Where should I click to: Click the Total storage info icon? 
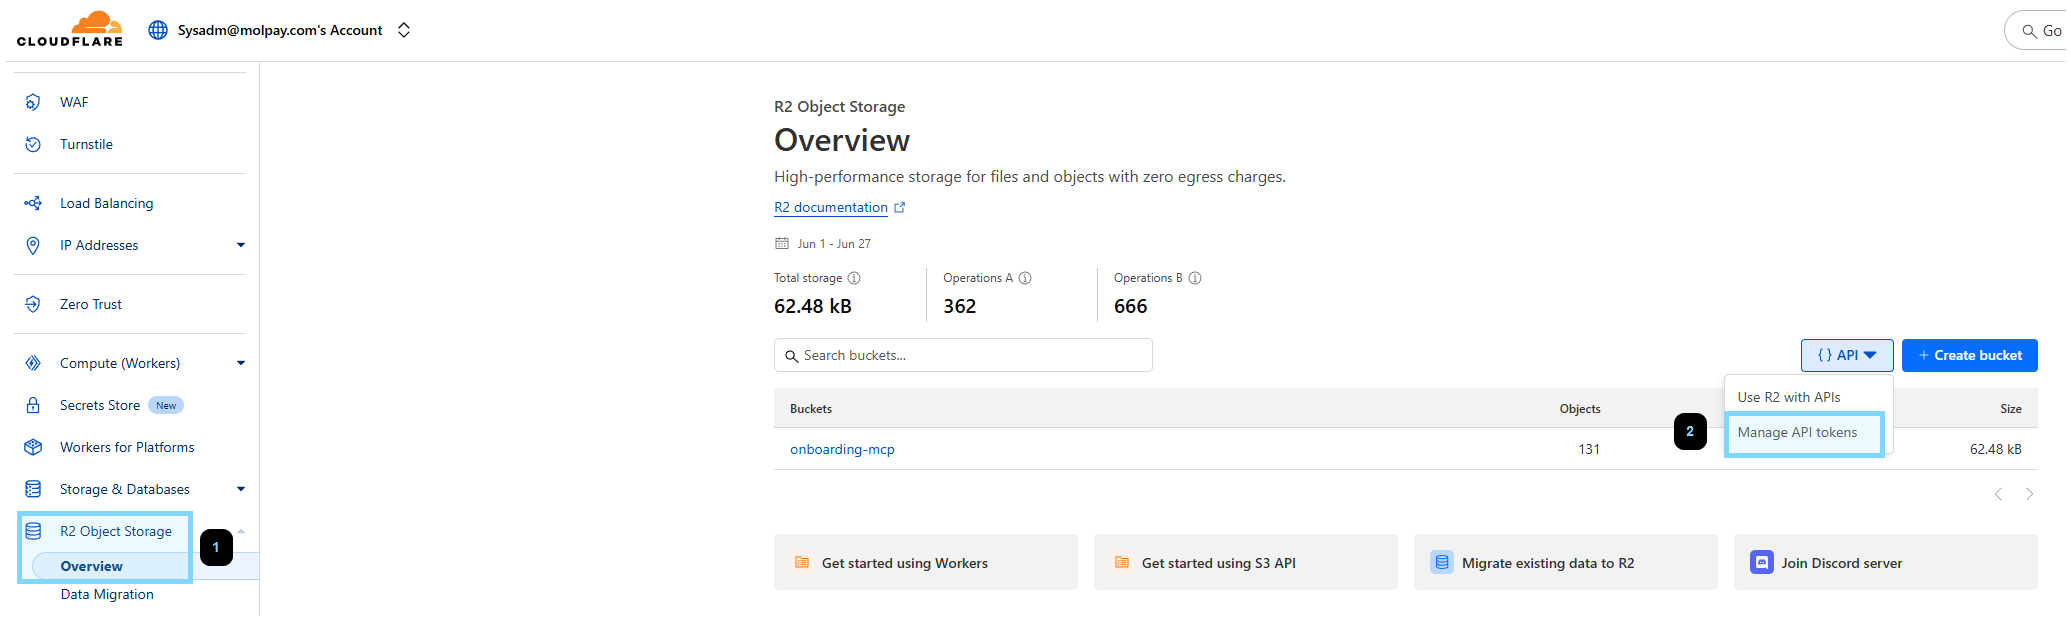[x=854, y=278]
